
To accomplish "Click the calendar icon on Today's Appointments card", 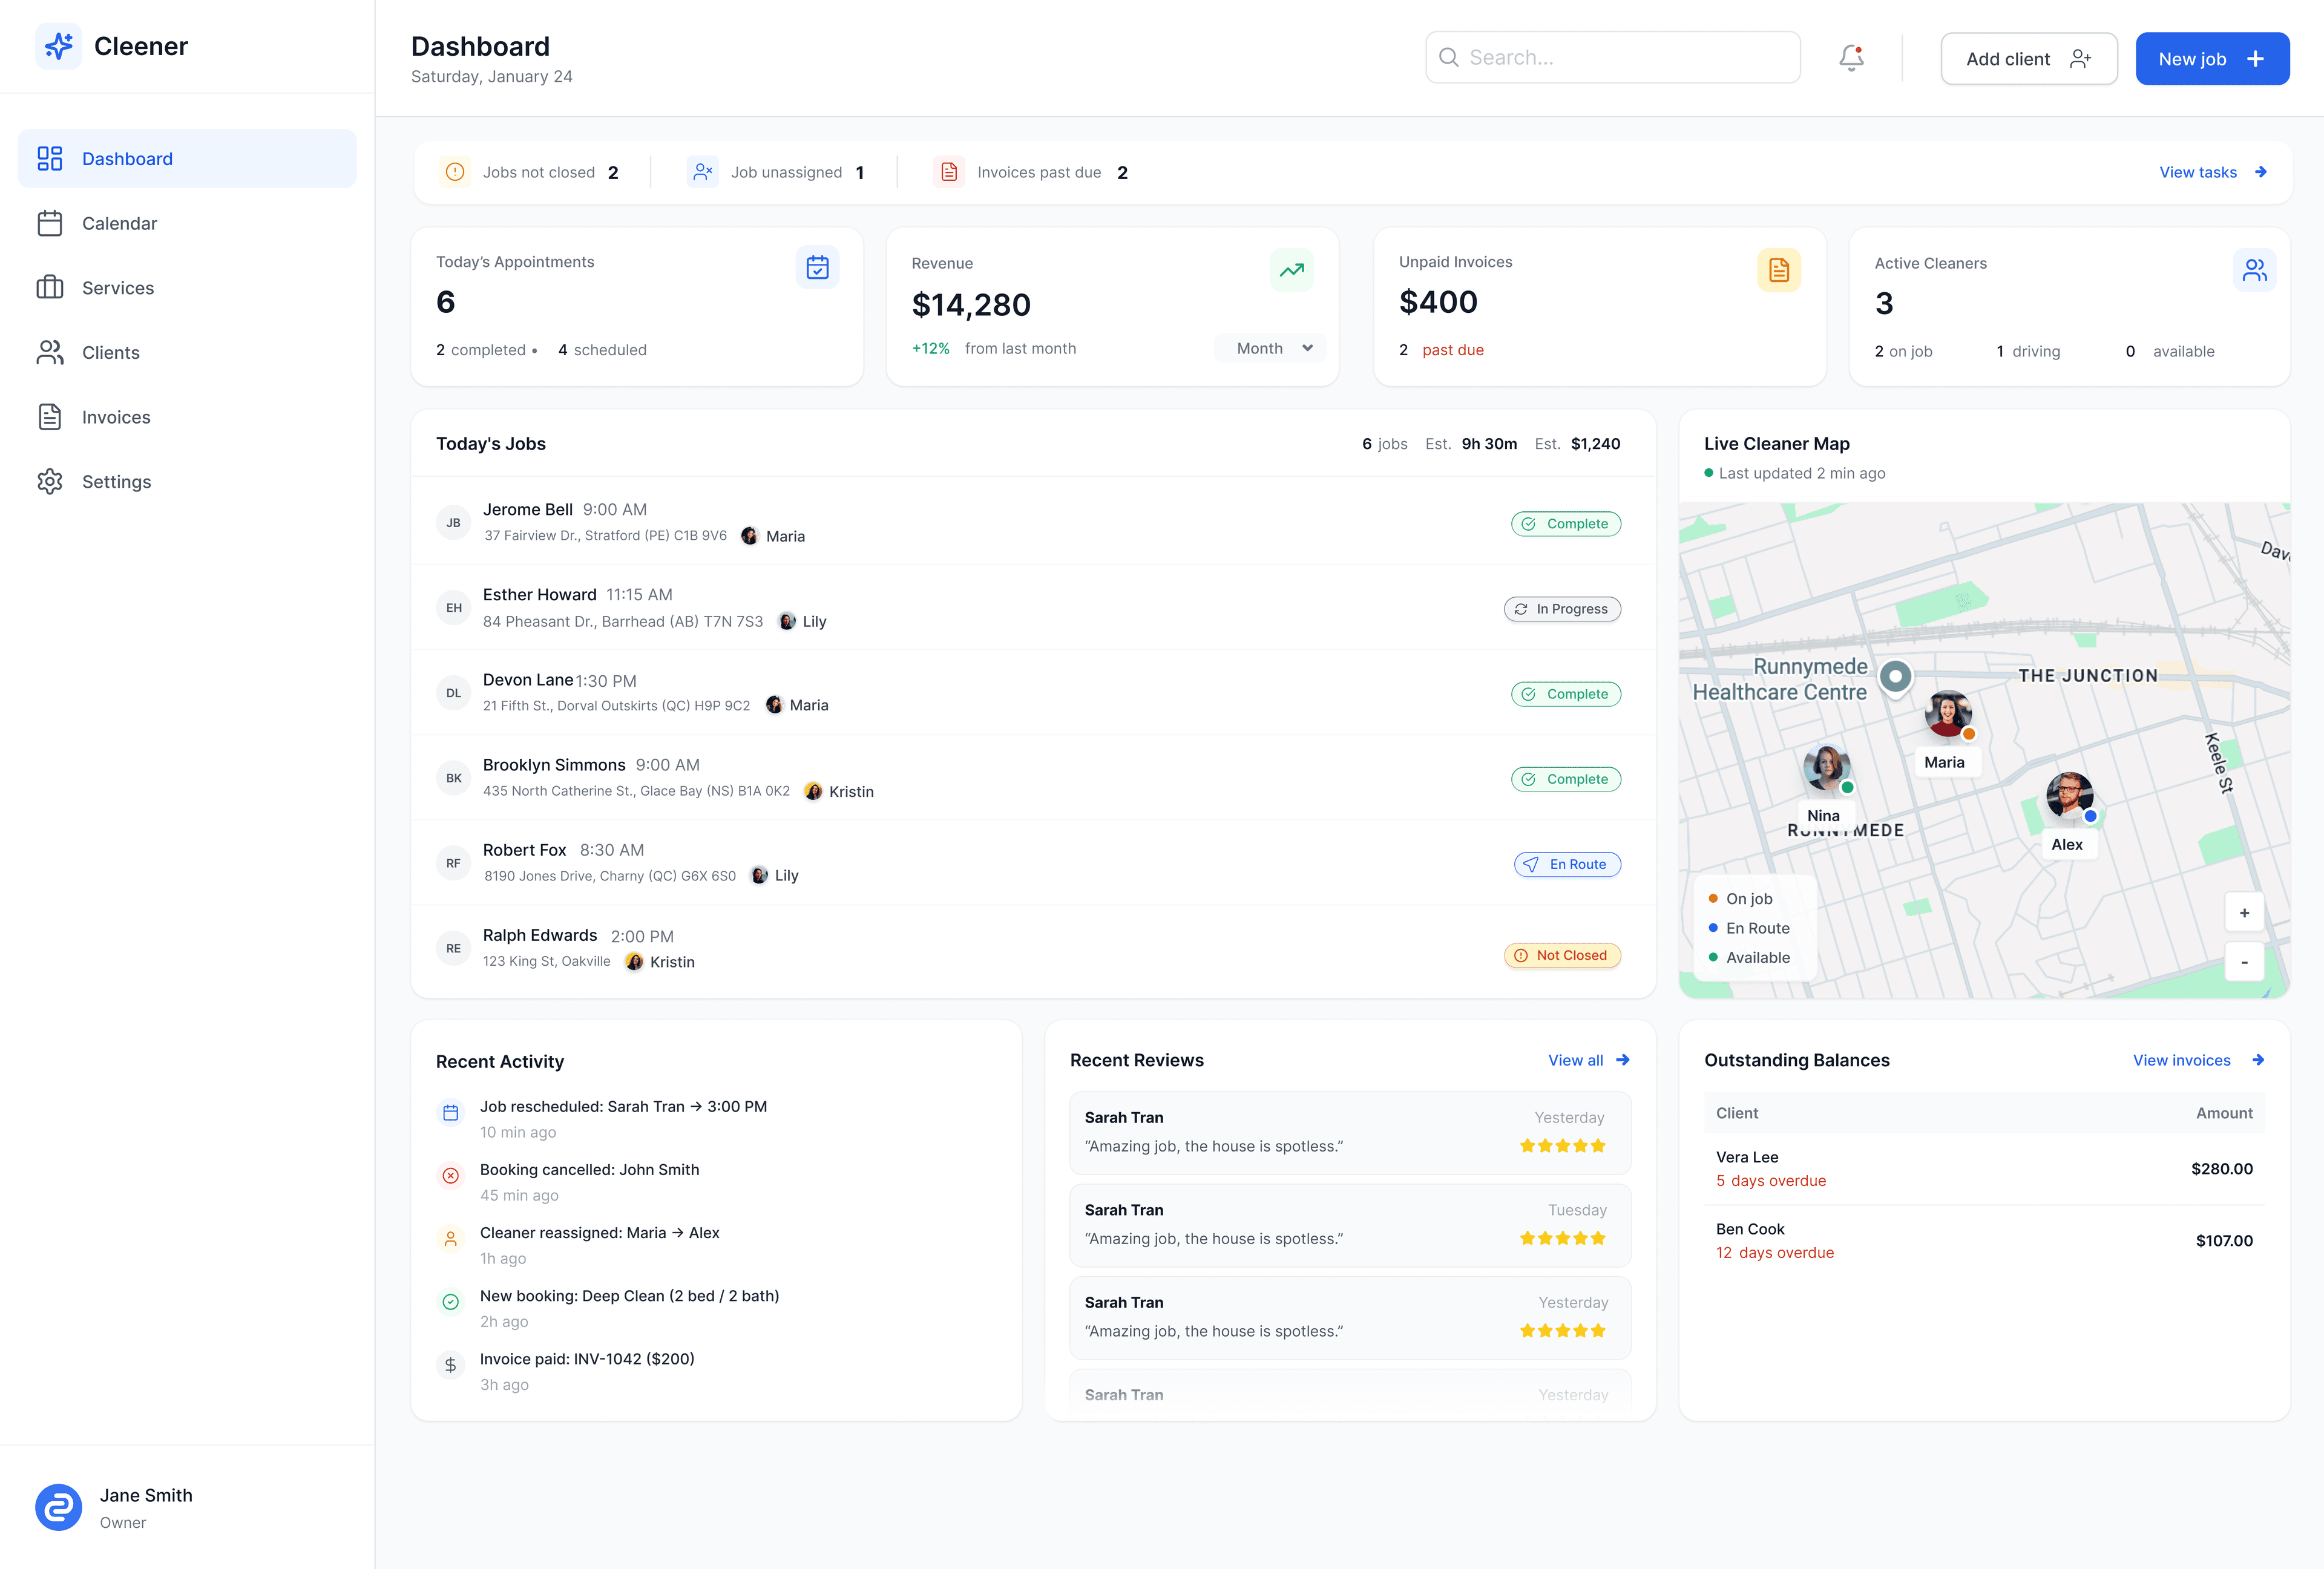I will click(817, 267).
